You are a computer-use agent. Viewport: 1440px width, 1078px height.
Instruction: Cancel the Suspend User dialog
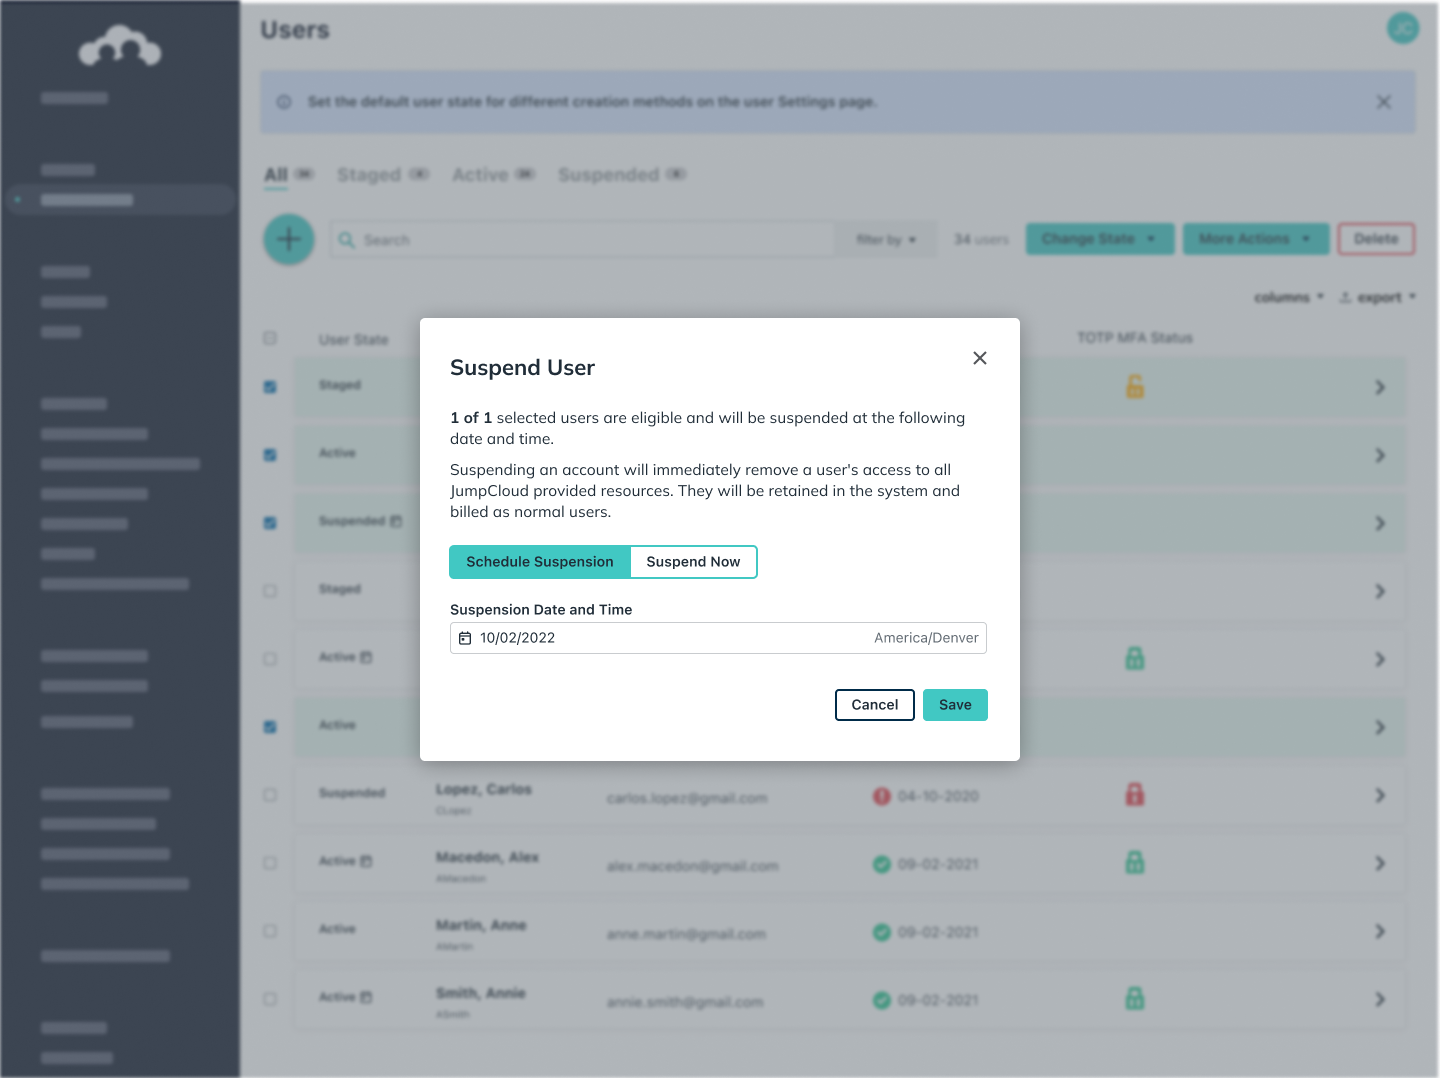pos(874,705)
